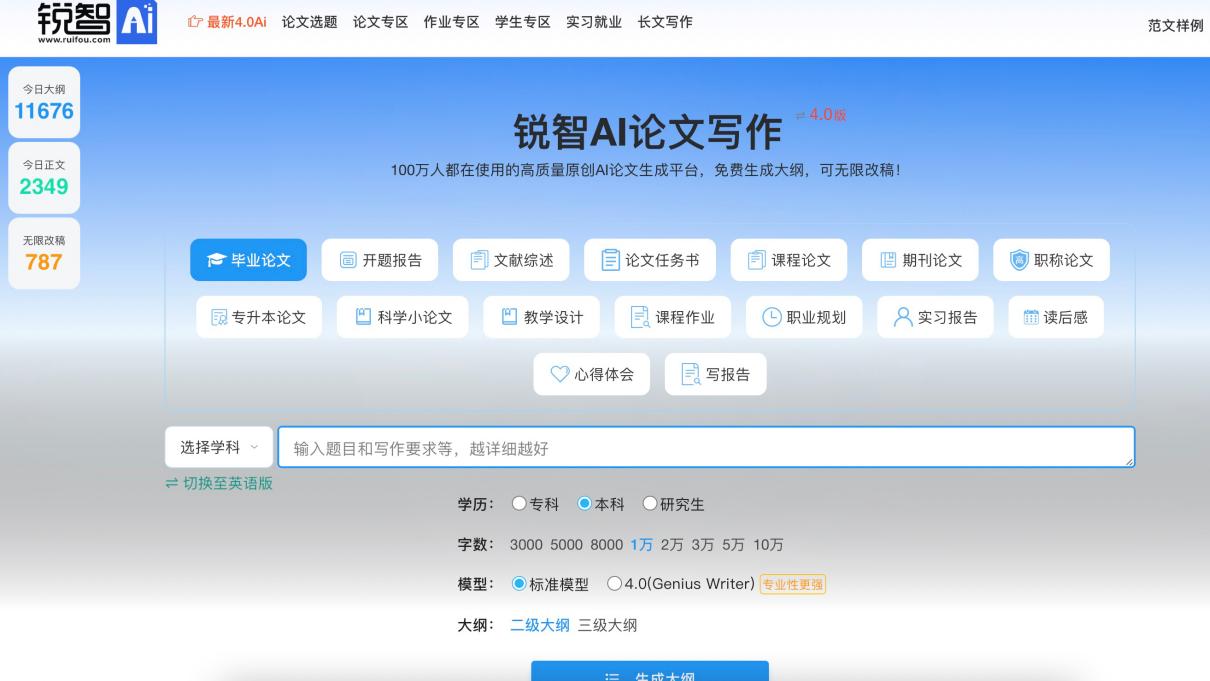Click the 今日大纲 11676 counter card
The width and height of the screenshot is (1210, 681).
coord(44,103)
